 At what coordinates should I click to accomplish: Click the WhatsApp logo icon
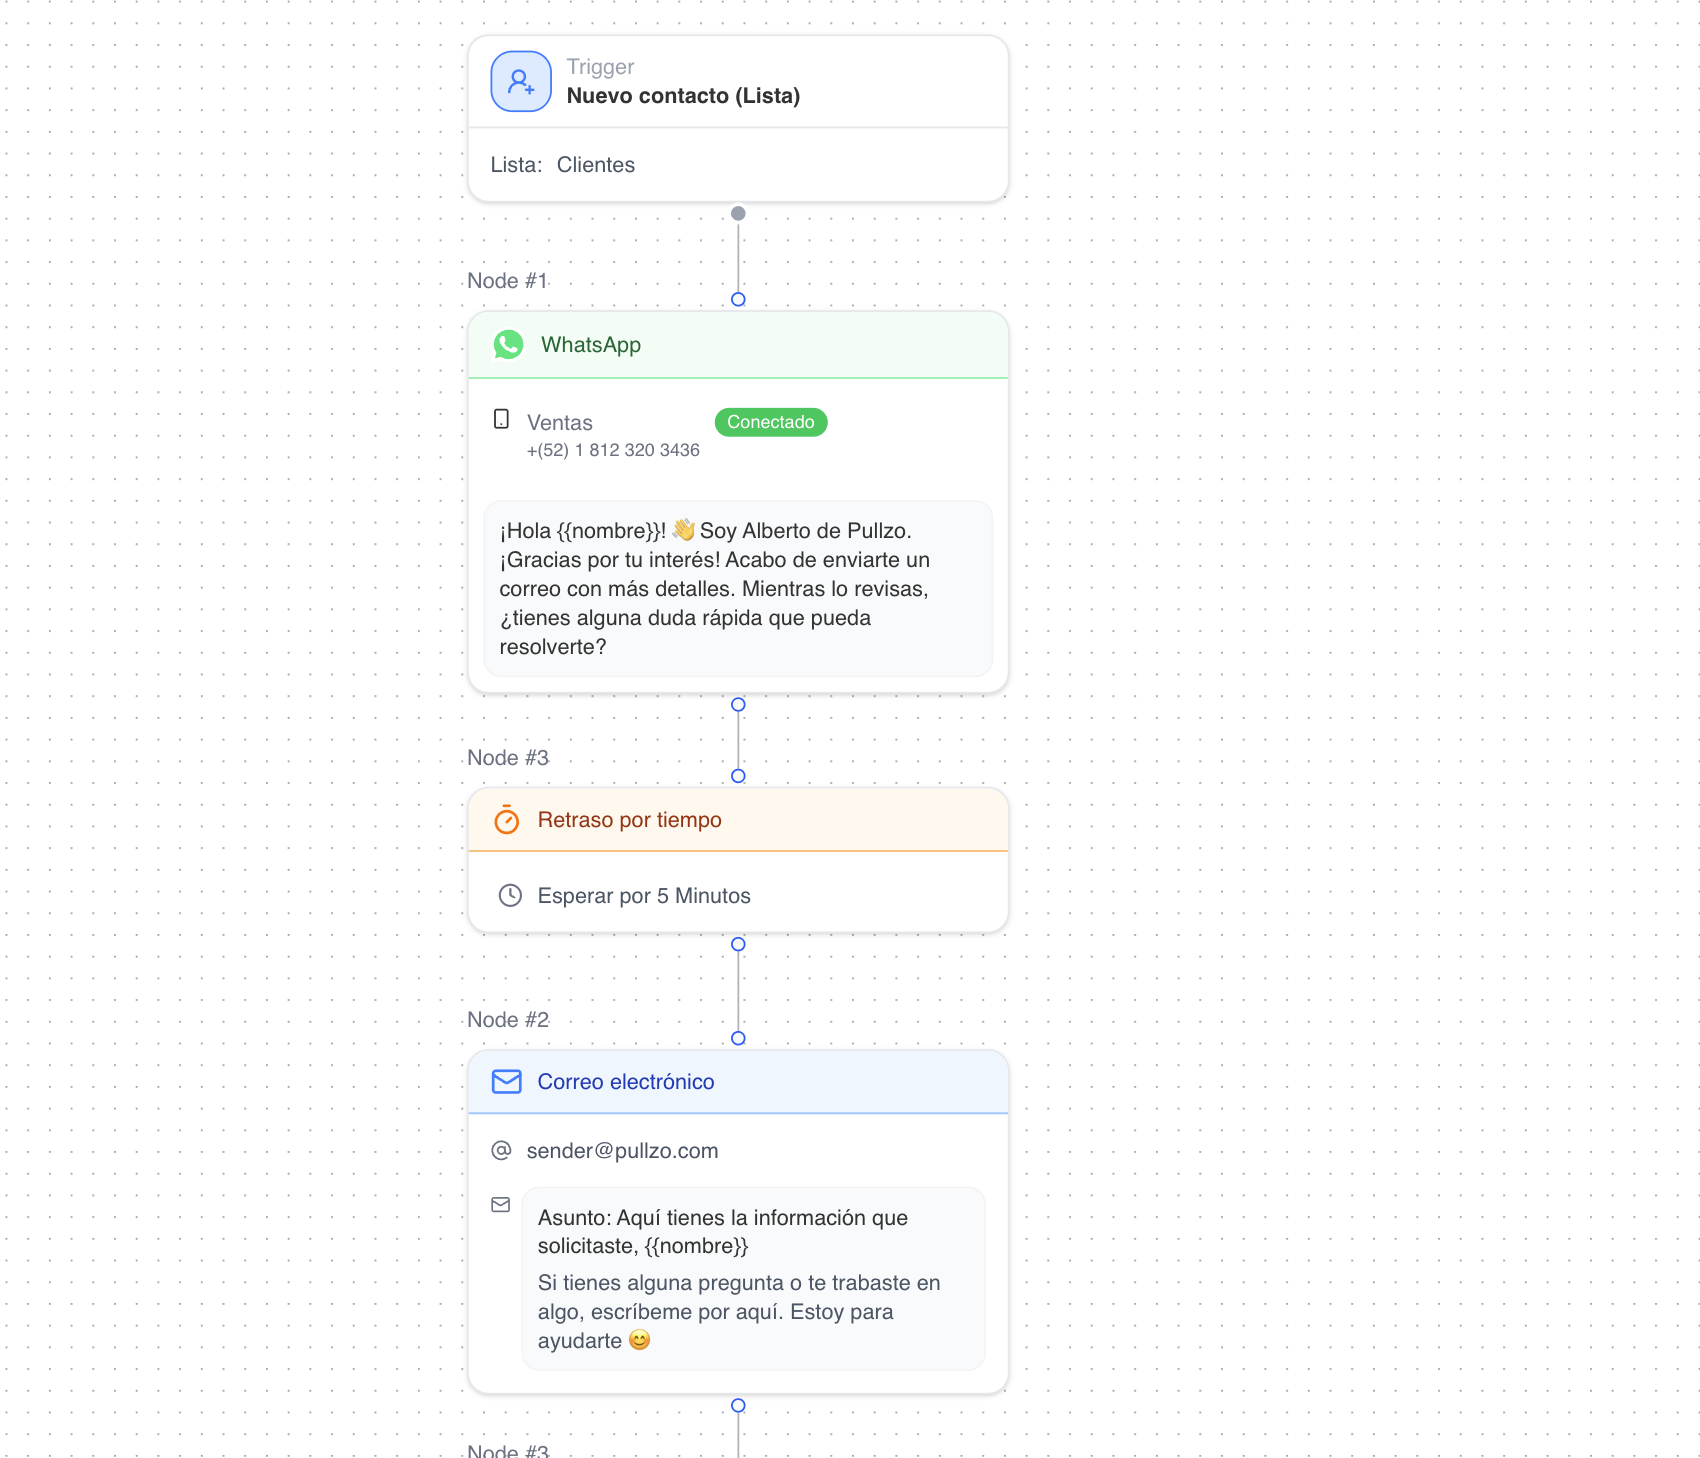[x=508, y=345]
